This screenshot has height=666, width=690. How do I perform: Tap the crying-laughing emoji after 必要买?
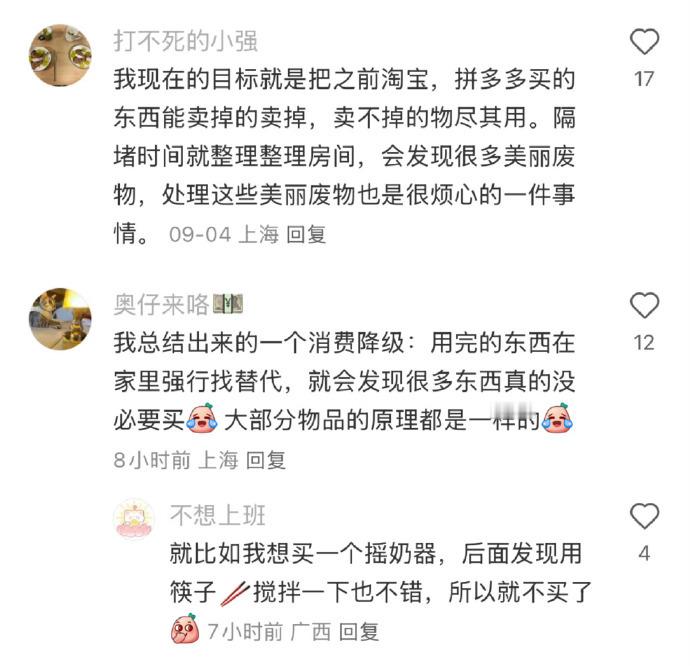click(x=202, y=418)
